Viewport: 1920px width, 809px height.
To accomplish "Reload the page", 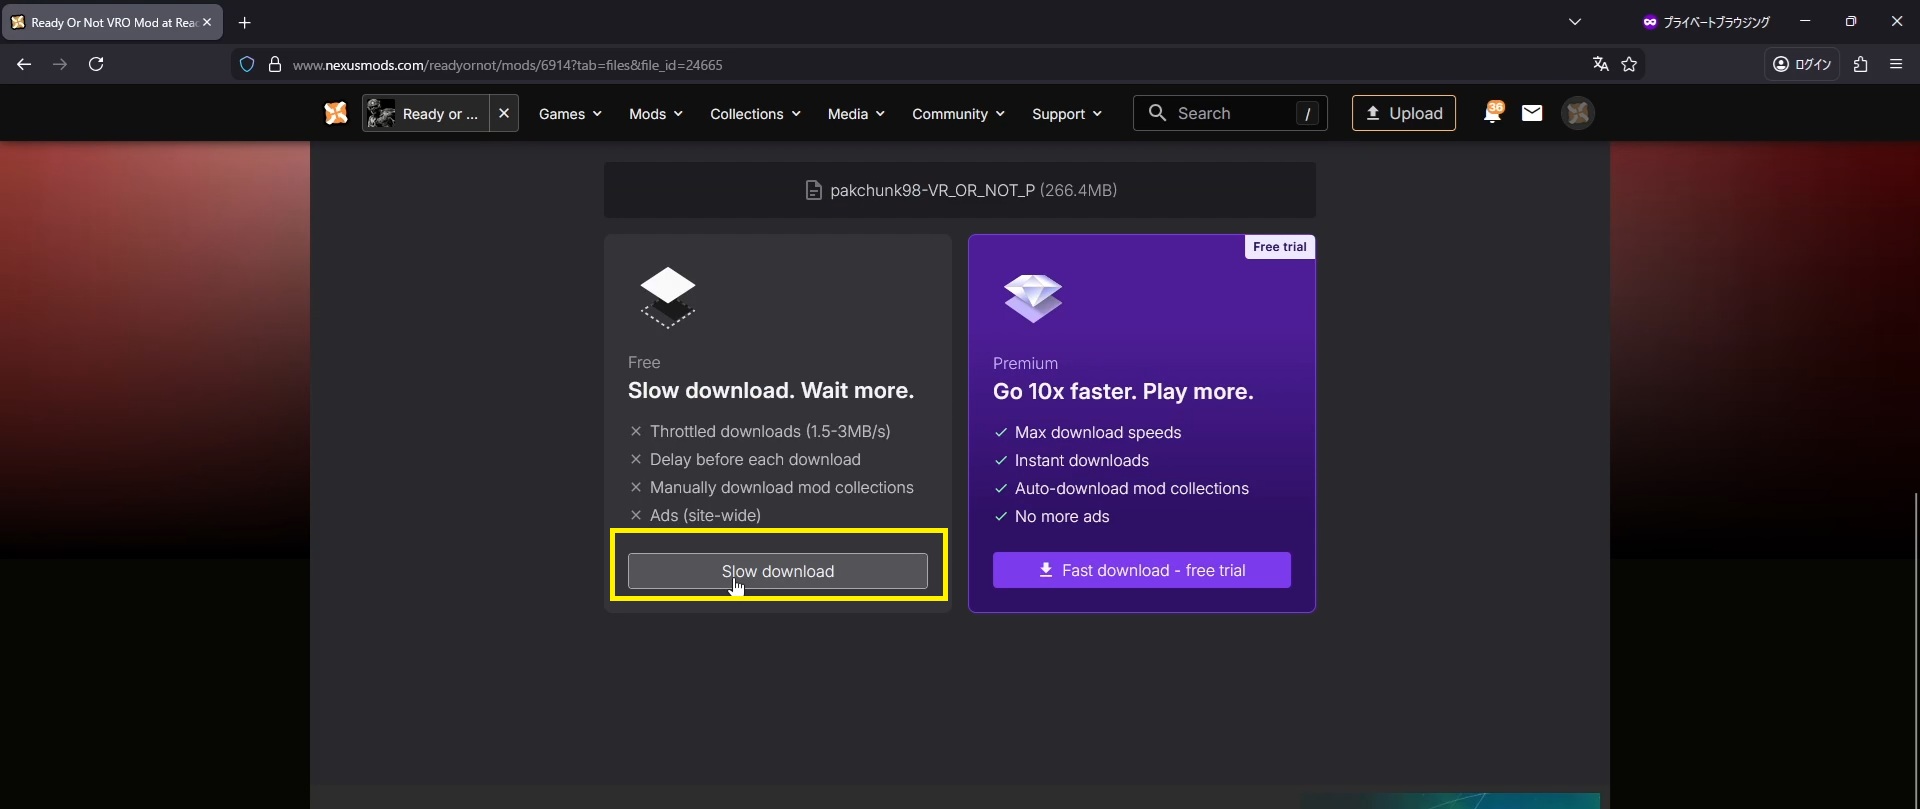I will click(x=96, y=64).
